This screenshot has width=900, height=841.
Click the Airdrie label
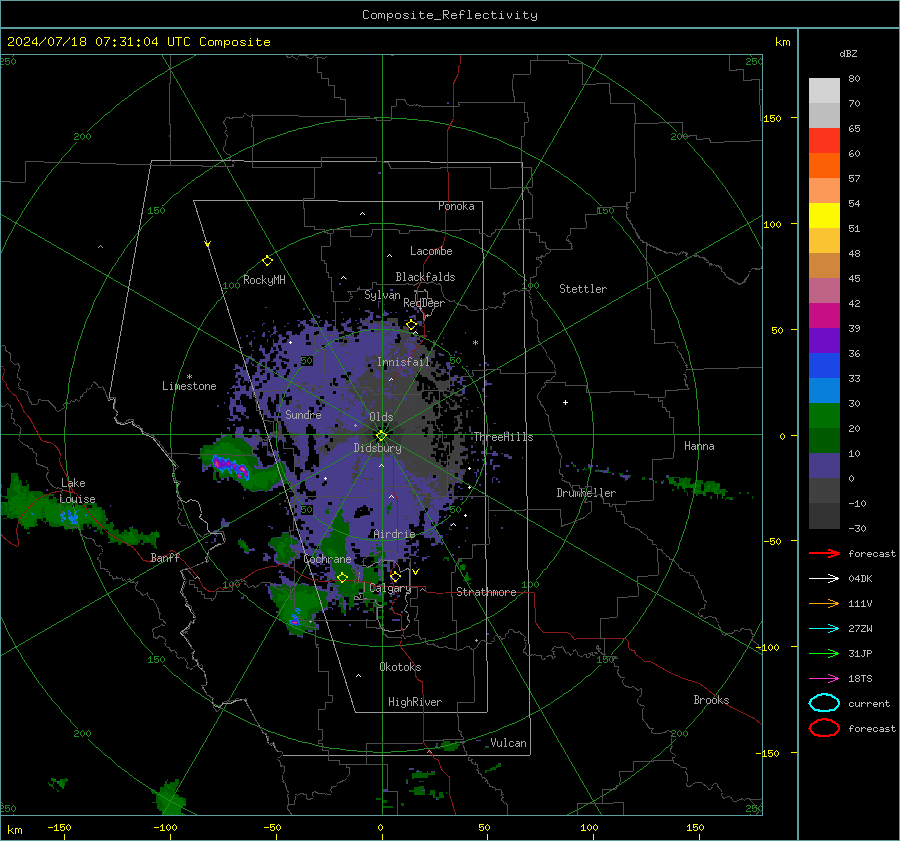click(x=394, y=534)
